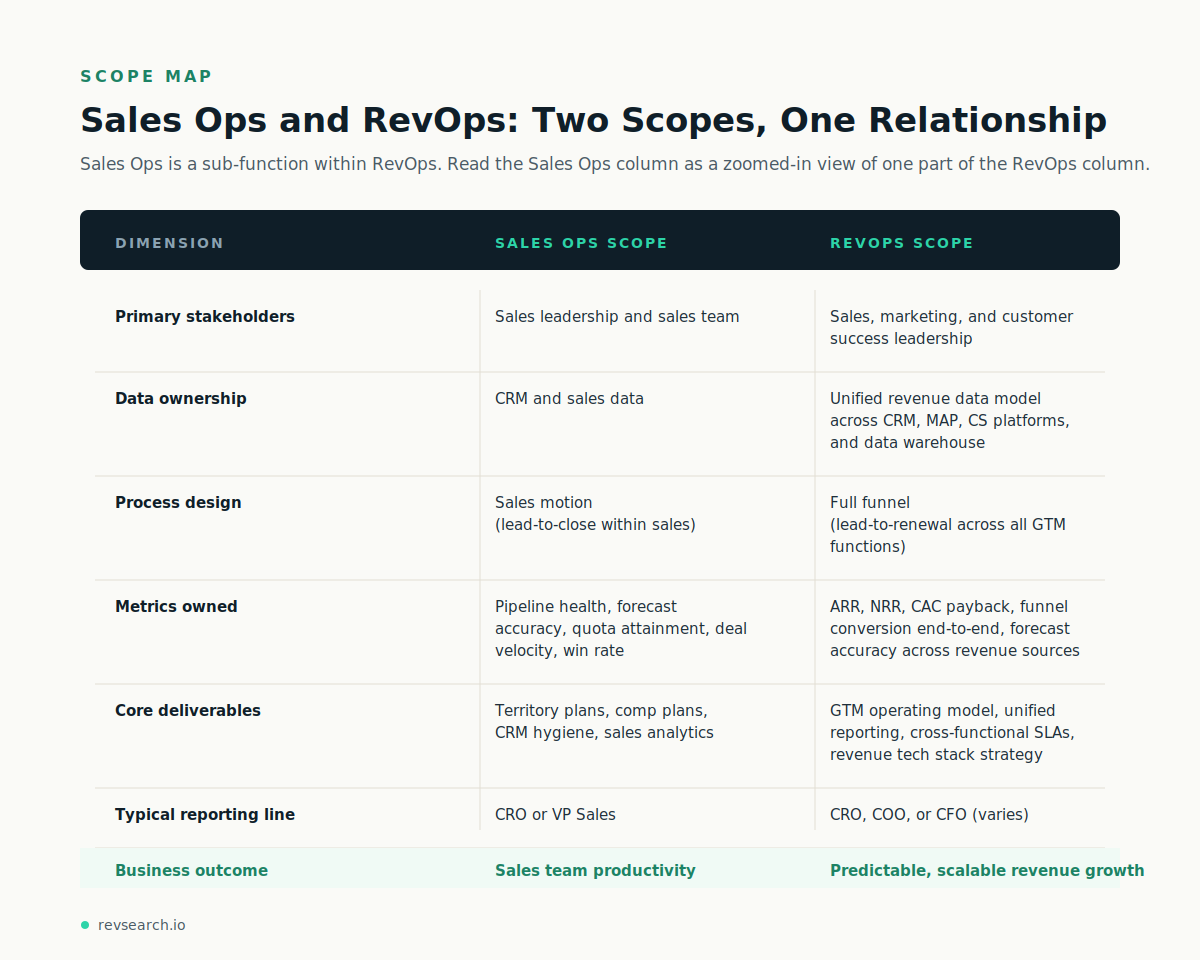The width and height of the screenshot is (1200, 960).
Task: Click the green dot beside revsearch.io
Action: pos(84,924)
